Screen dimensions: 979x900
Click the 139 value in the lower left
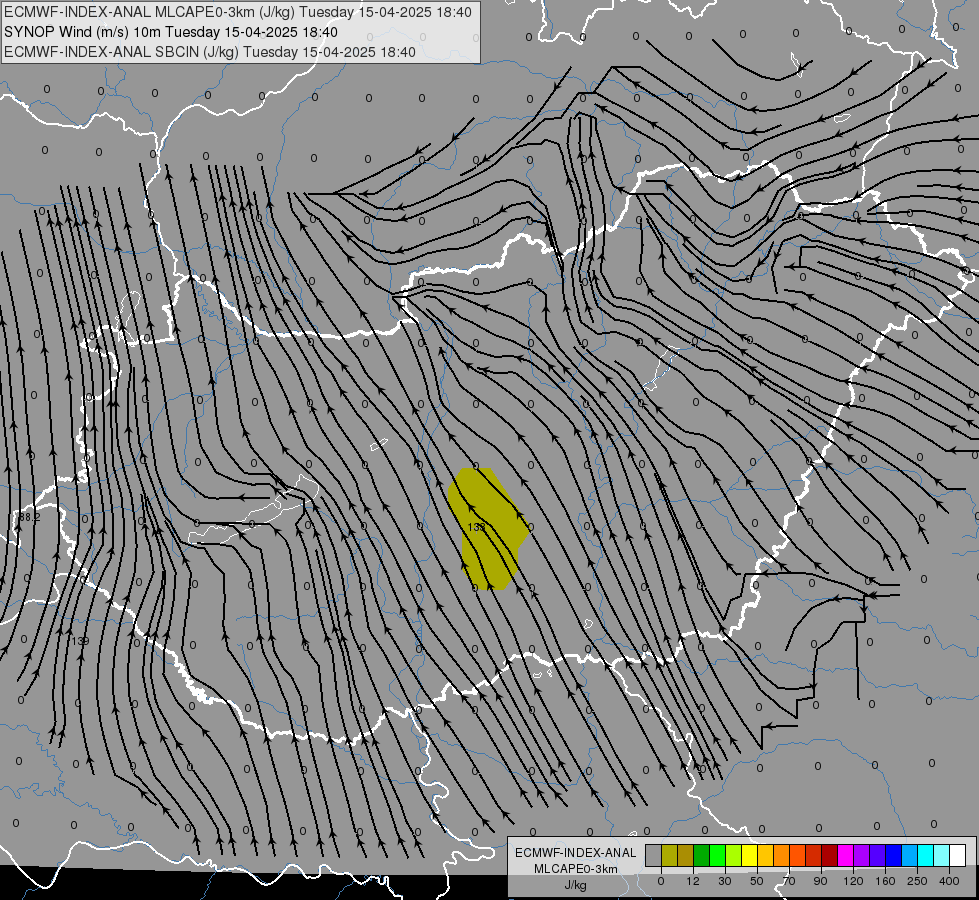(x=80, y=641)
